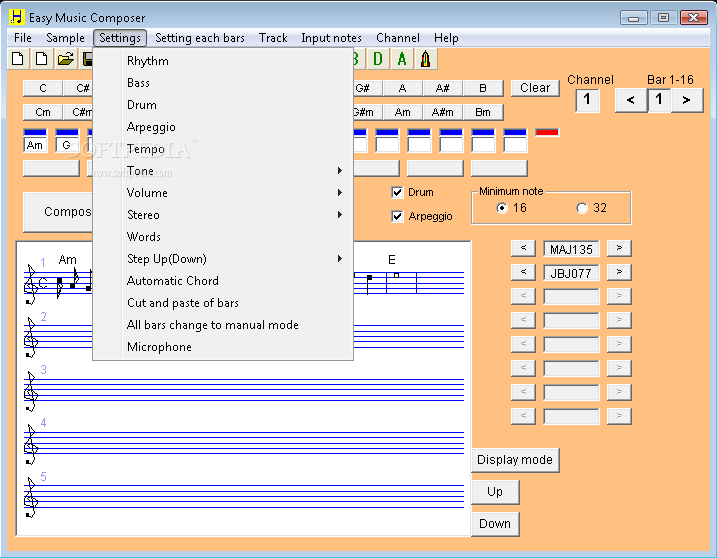Select next pattern after MAJ135
This screenshot has height=558, width=717.
pyautogui.click(x=619, y=248)
